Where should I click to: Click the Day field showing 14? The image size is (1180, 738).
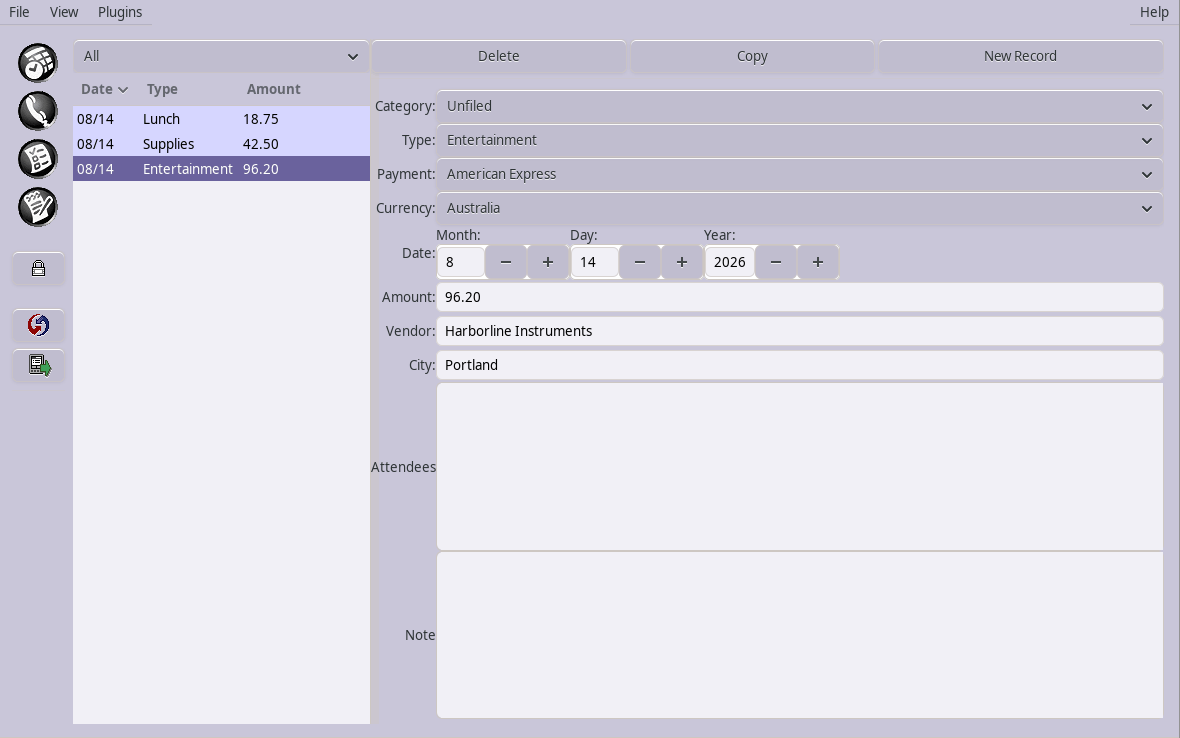coord(595,262)
